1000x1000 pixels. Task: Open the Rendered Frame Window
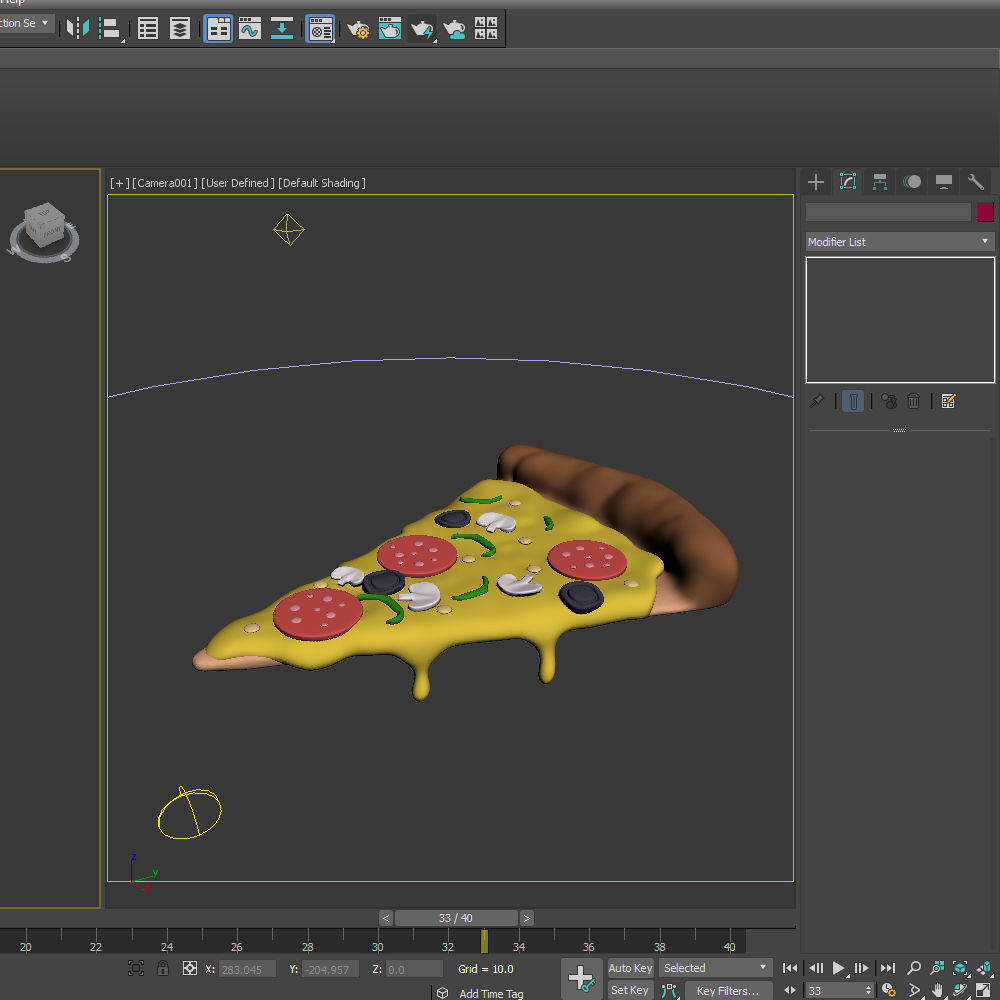pyautogui.click(x=390, y=29)
